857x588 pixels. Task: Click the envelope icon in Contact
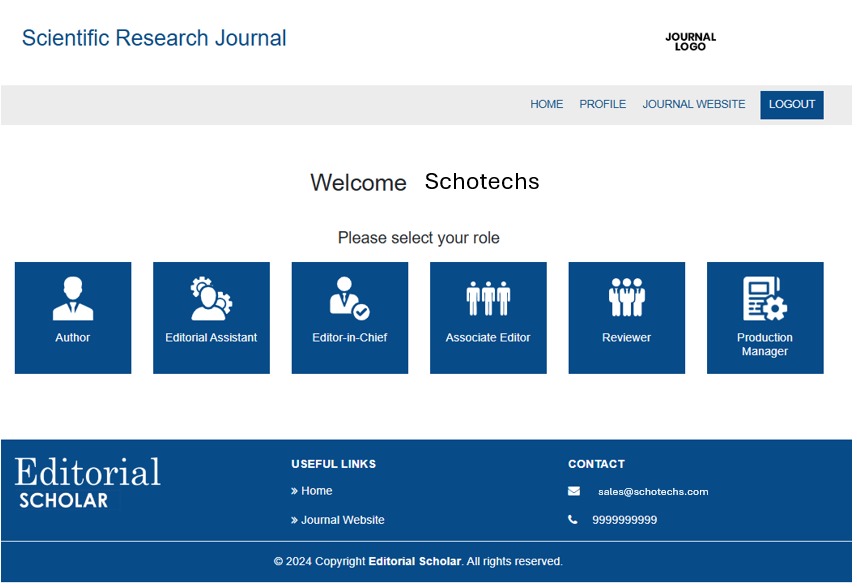[574, 491]
